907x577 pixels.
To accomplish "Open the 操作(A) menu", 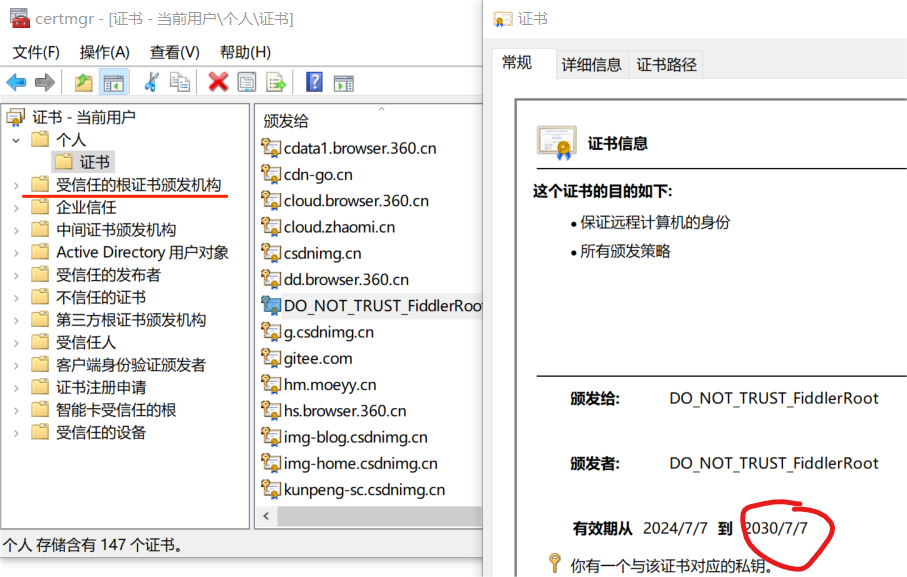I will point(104,52).
